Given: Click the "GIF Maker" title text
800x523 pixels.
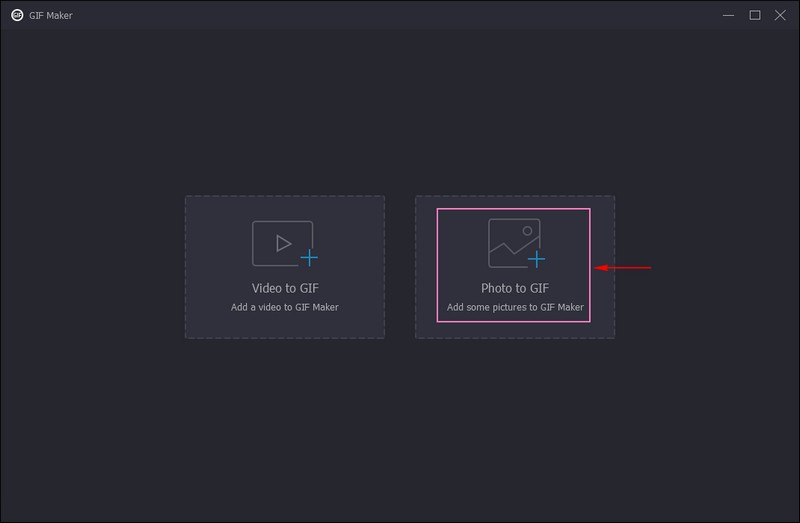Looking at the screenshot, I should [52, 16].
